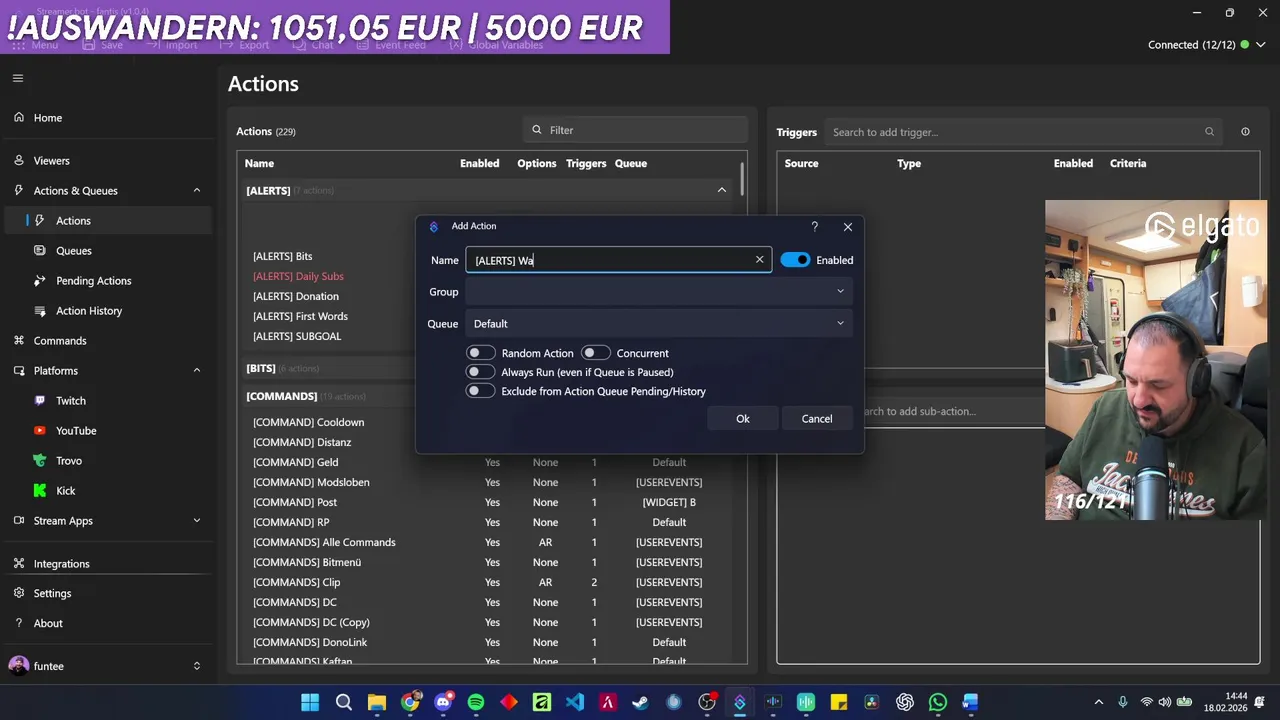Toggle the sidebar hamburger menu icon
Image resolution: width=1280 pixels, height=720 pixels.
tap(18, 78)
